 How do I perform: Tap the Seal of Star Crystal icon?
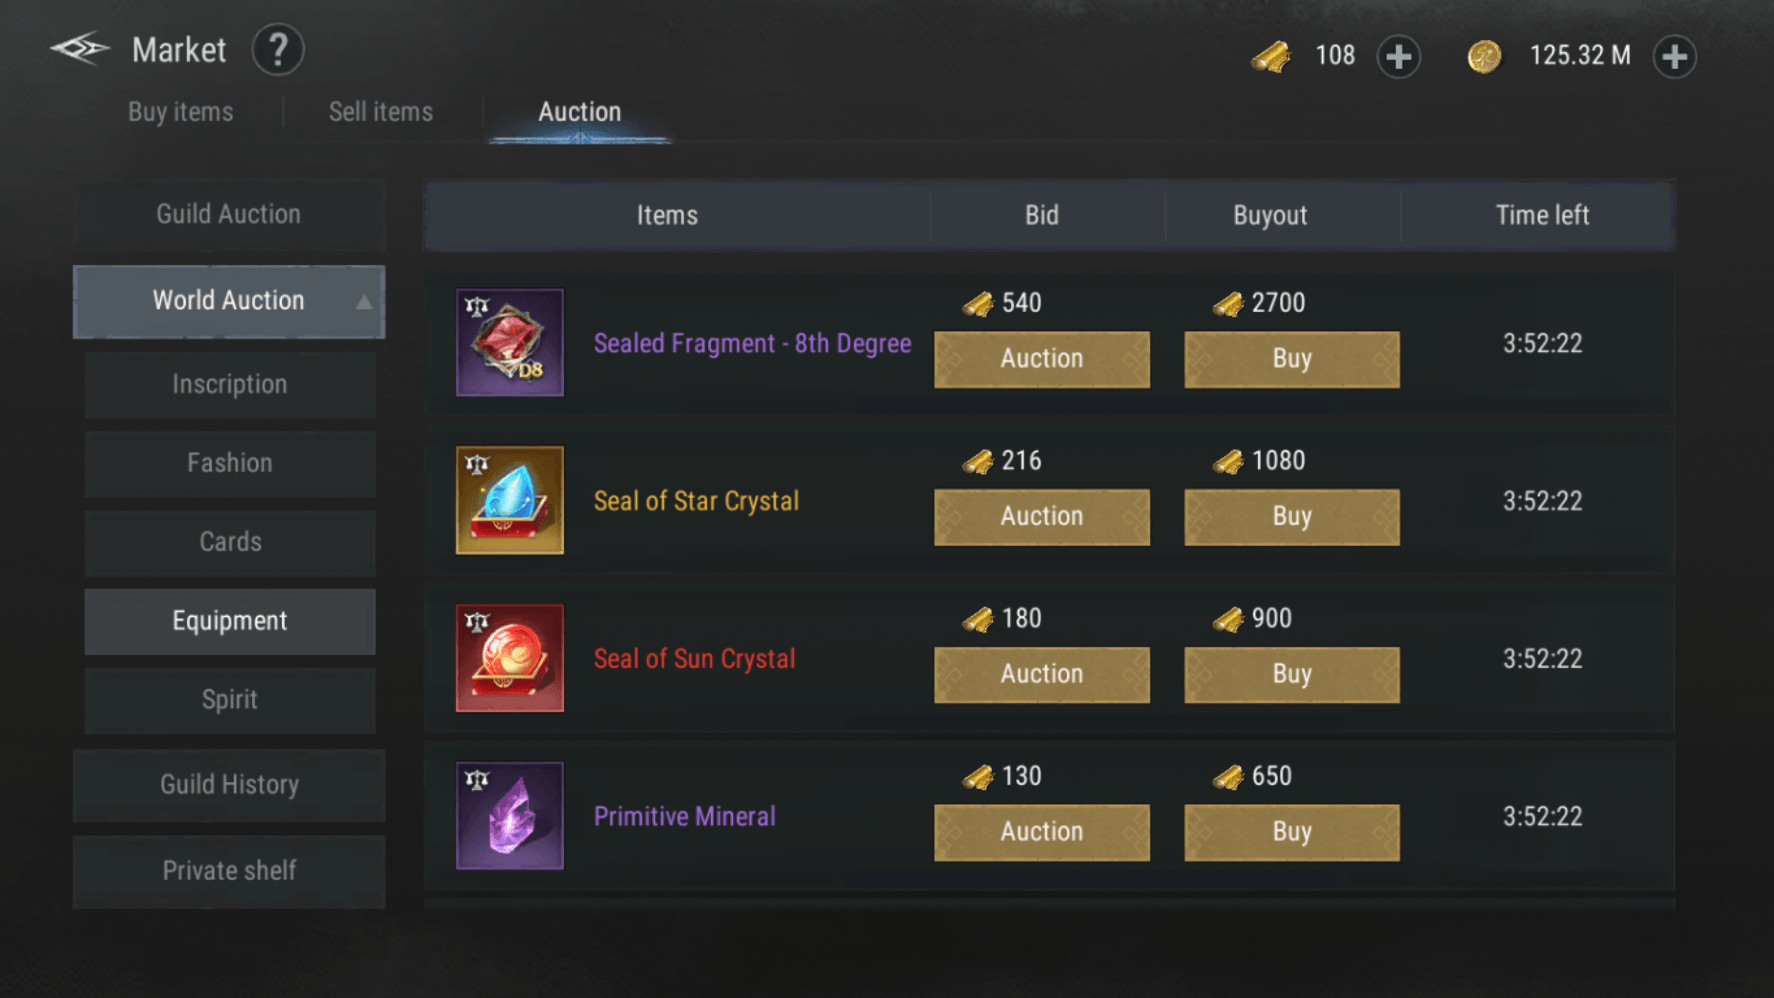click(510, 500)
